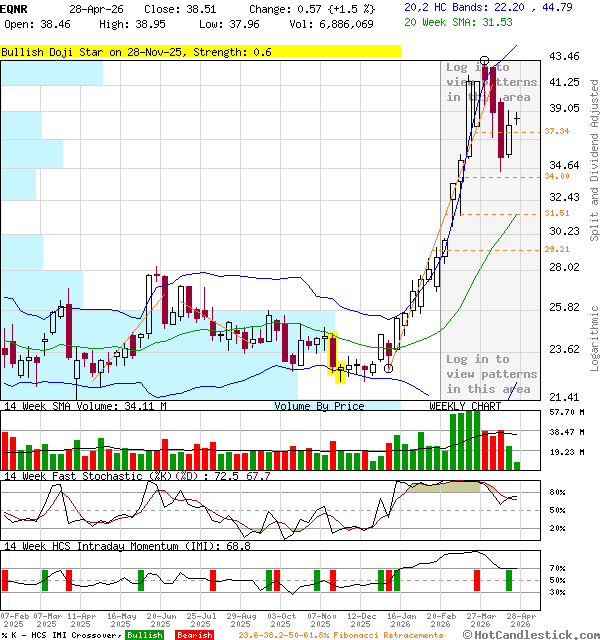Image resolution: width=600 pixels, height=640 pixels.
Task: Click the 34.00 Fibonacci level label
Action: coord(556,176)
